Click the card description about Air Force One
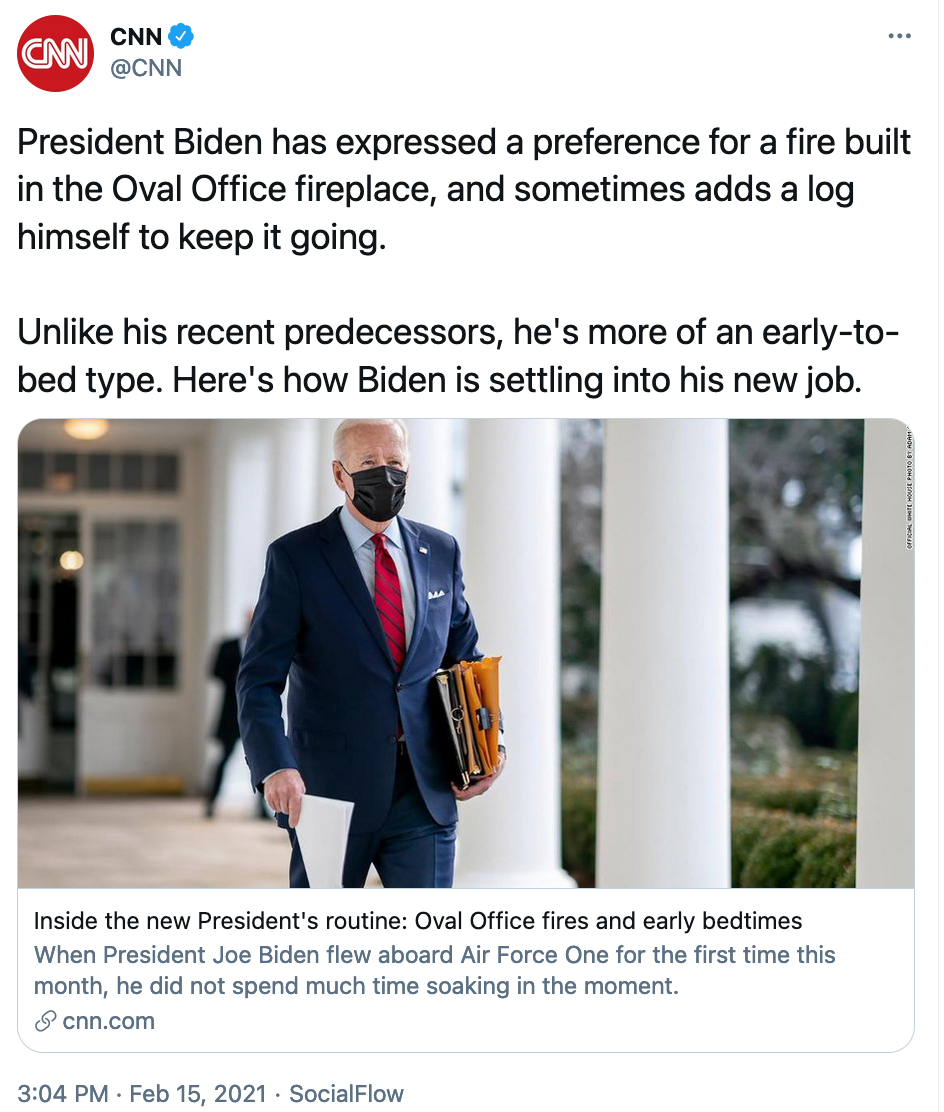The image size is (944, 1112). click(x=434, y=970)
